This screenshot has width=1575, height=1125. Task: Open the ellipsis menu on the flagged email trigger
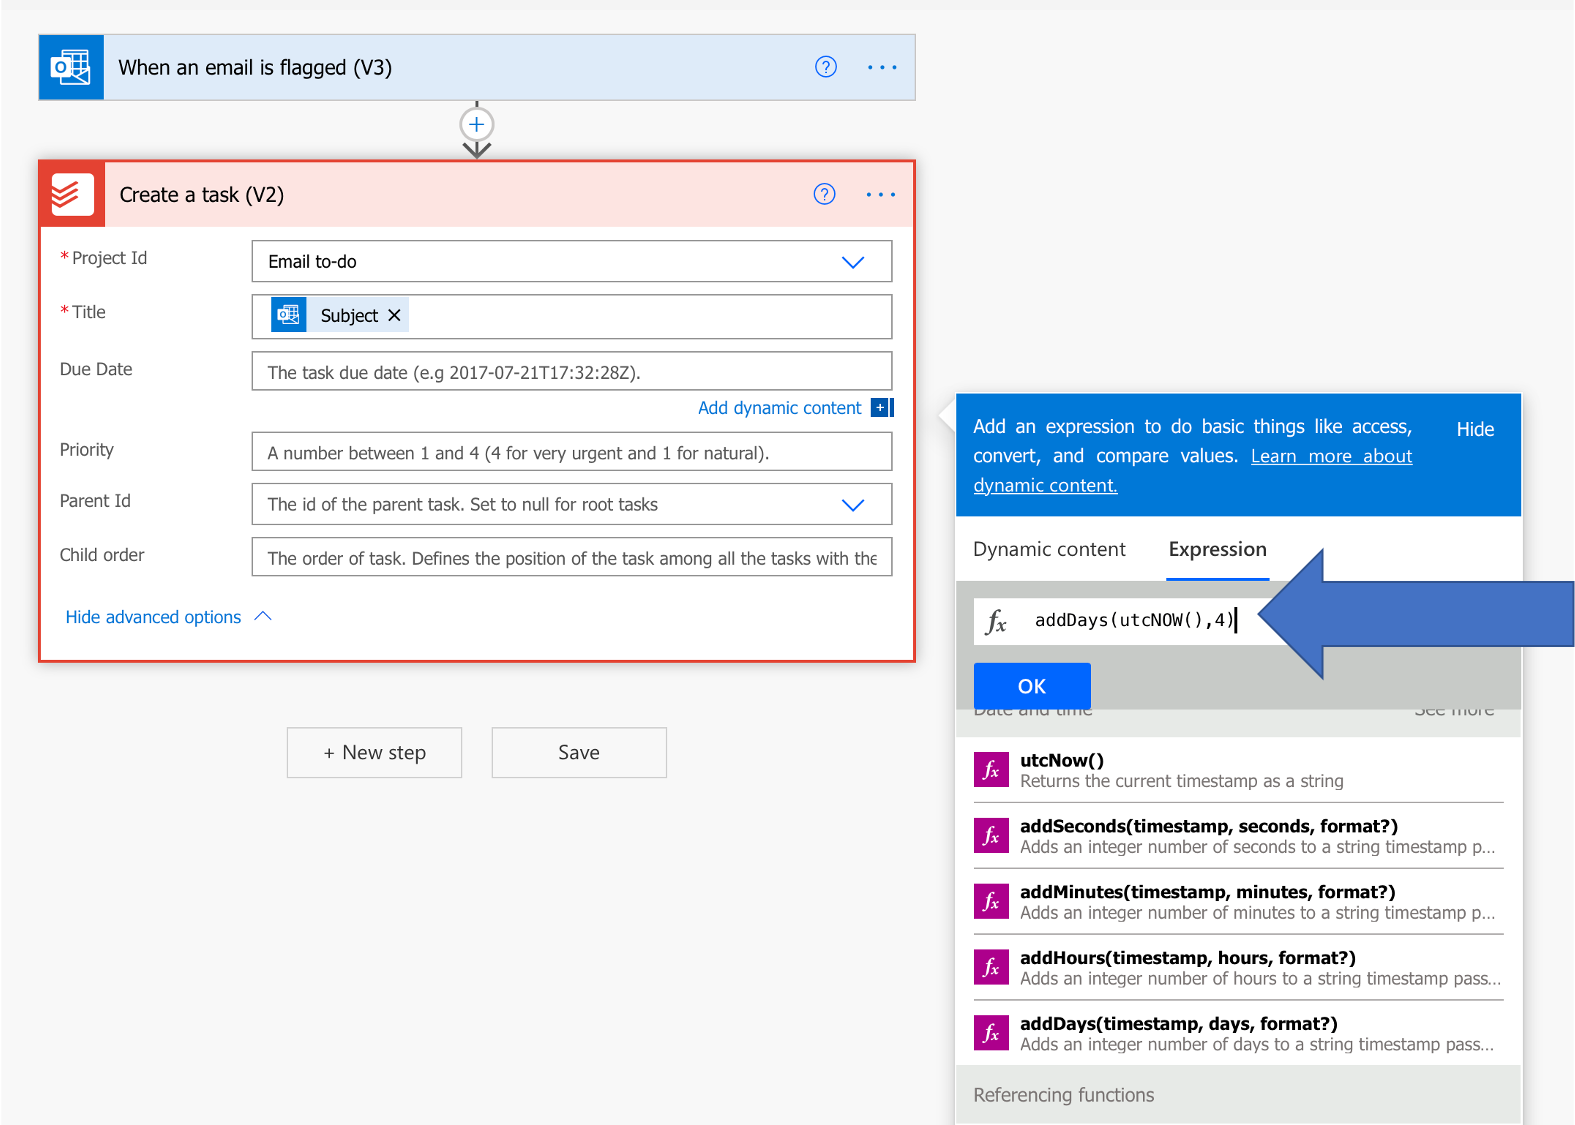(x=882, y=67)
